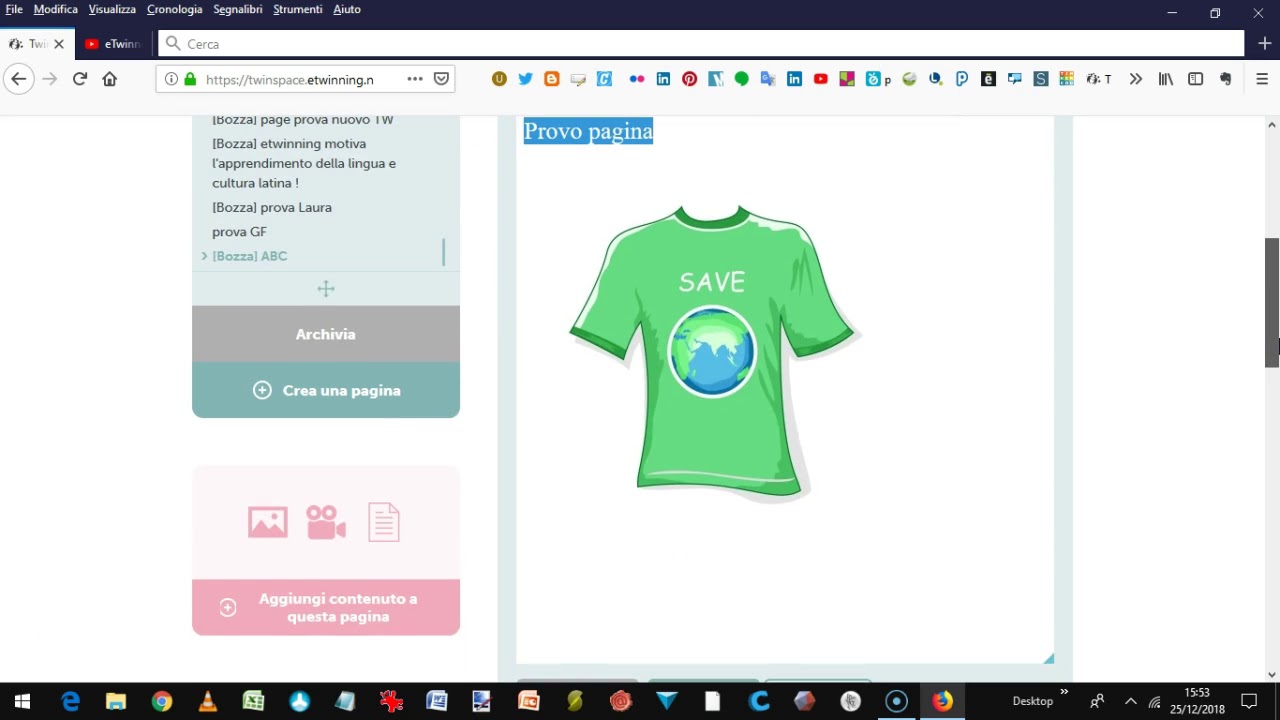
Task: Open the [Bozza] prova Laura page
Action: click(x=272, y=207)
